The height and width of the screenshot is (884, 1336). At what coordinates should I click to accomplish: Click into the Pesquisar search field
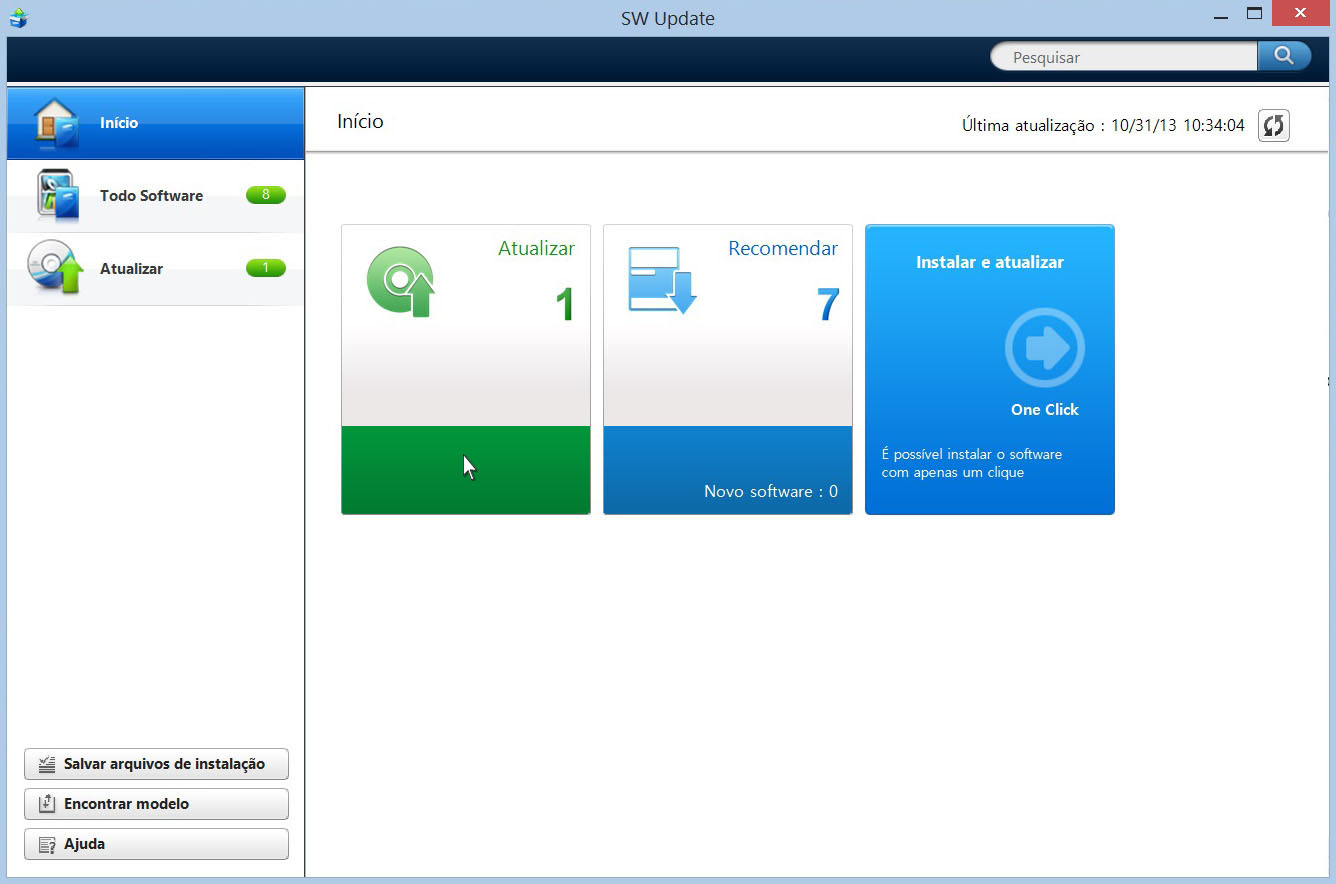1124,57
